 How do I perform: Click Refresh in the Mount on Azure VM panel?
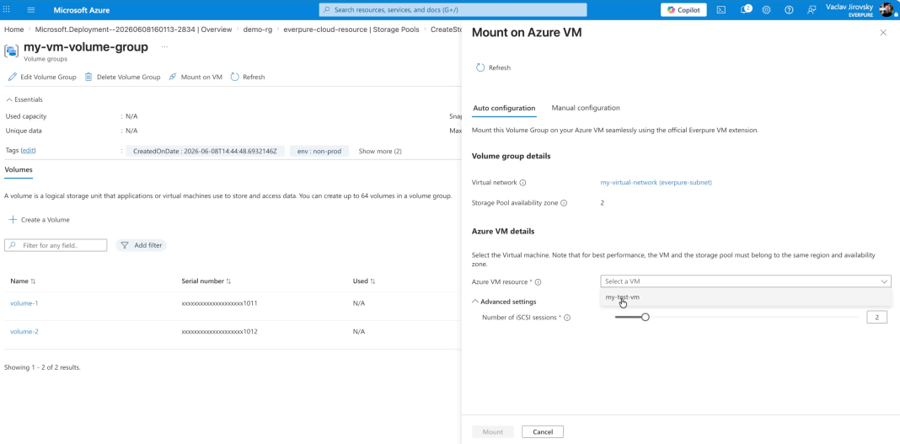(493, 68)
